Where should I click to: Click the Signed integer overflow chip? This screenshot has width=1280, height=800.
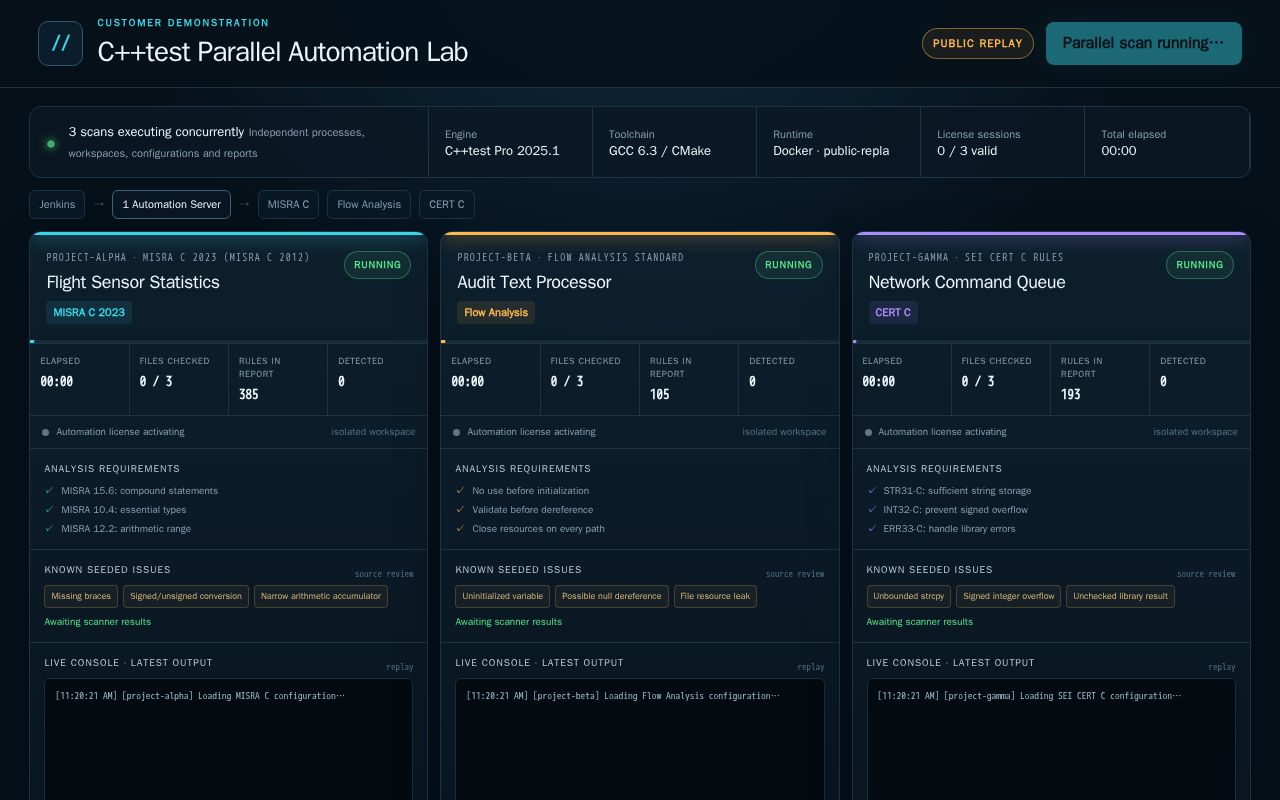pos(1008,596)
